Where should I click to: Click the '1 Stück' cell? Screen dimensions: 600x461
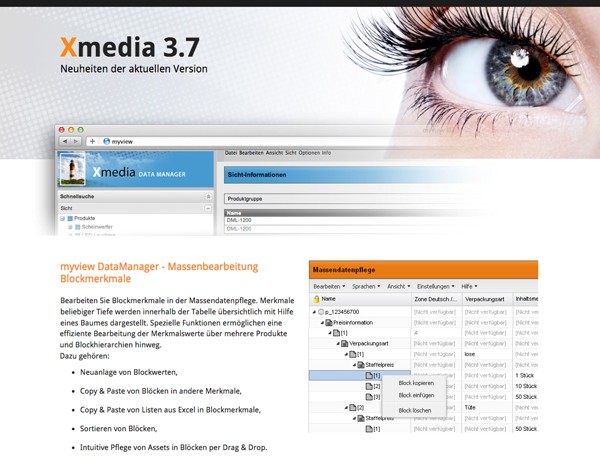click(x=526, y=375)
